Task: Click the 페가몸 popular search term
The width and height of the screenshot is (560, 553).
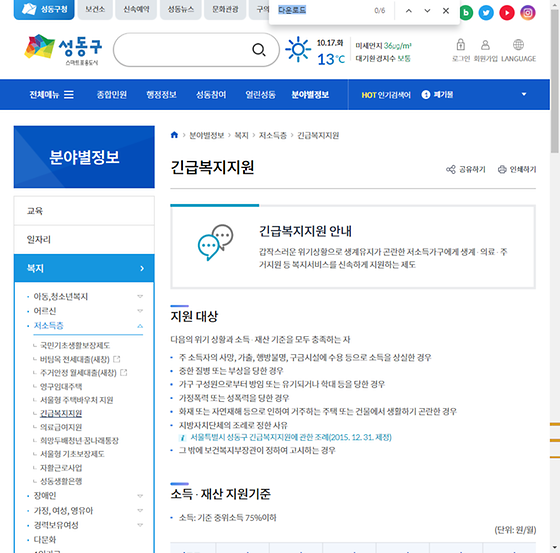Action: point(443,95)
